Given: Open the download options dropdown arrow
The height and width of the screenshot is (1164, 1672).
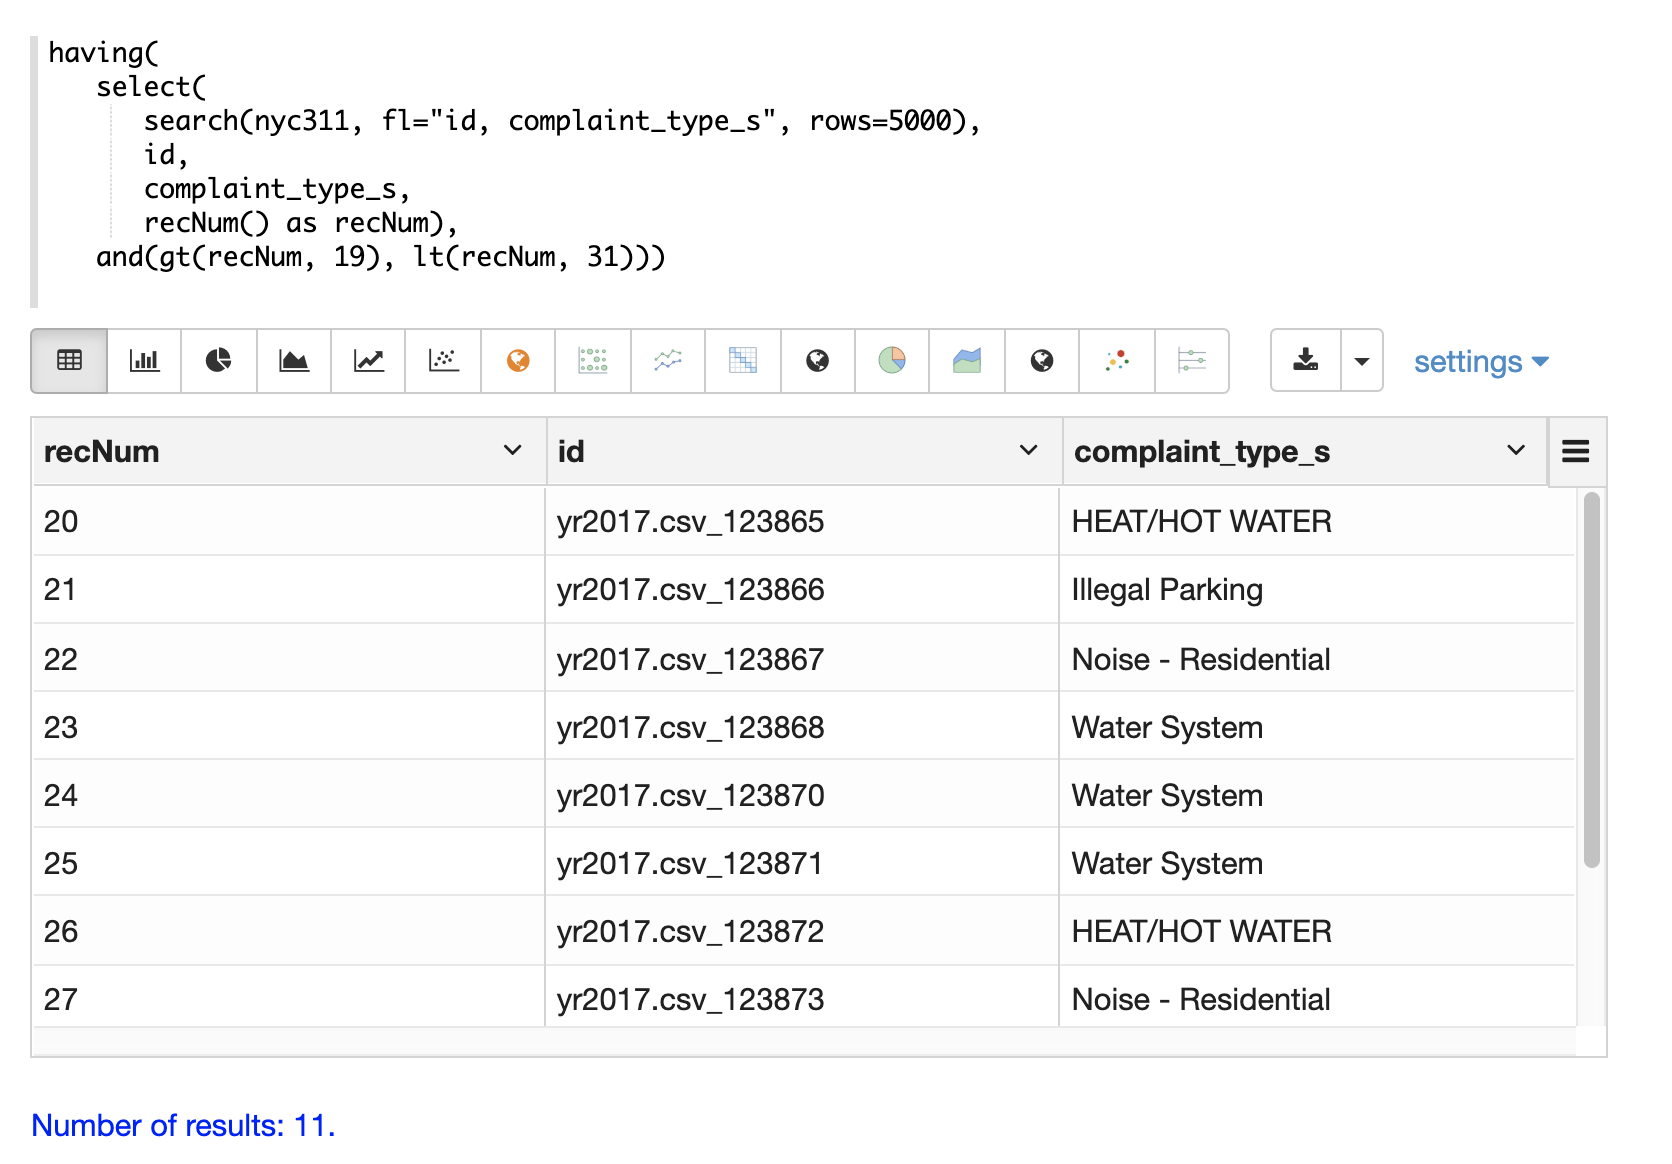Looking at the screenshot, I should click(1362, 361).
